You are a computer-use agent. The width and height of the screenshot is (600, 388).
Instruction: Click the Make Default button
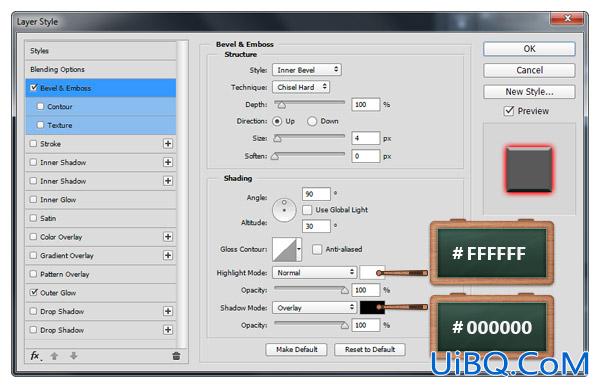coord(297,349)
